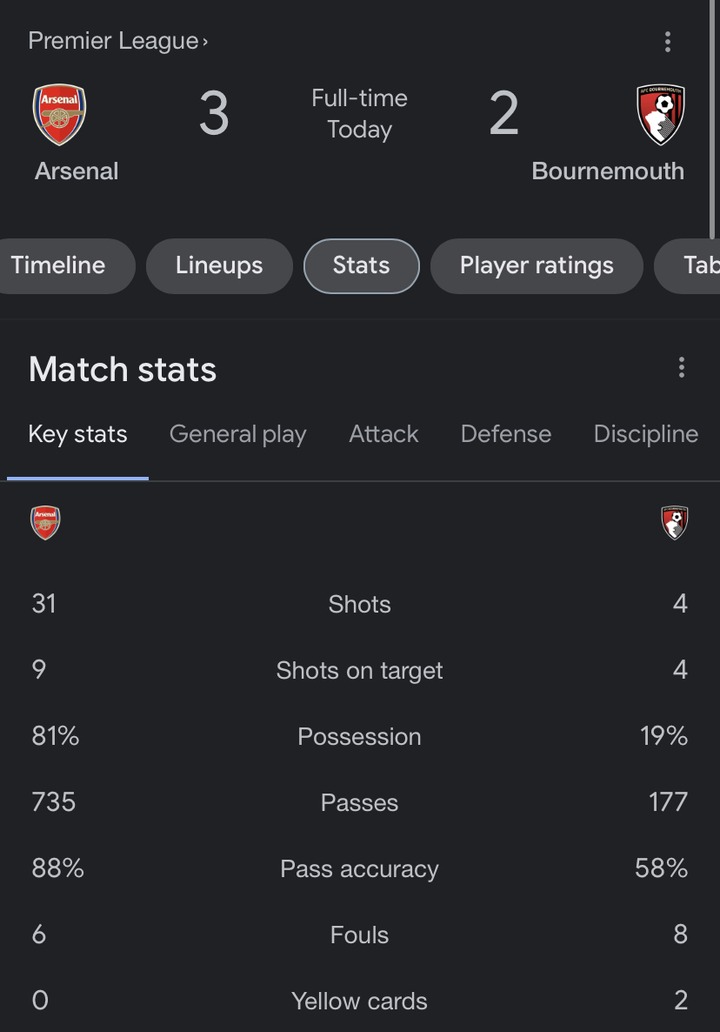Open the Premier League link with chevron
This screenshot has height=1032, width=720.
118,41
